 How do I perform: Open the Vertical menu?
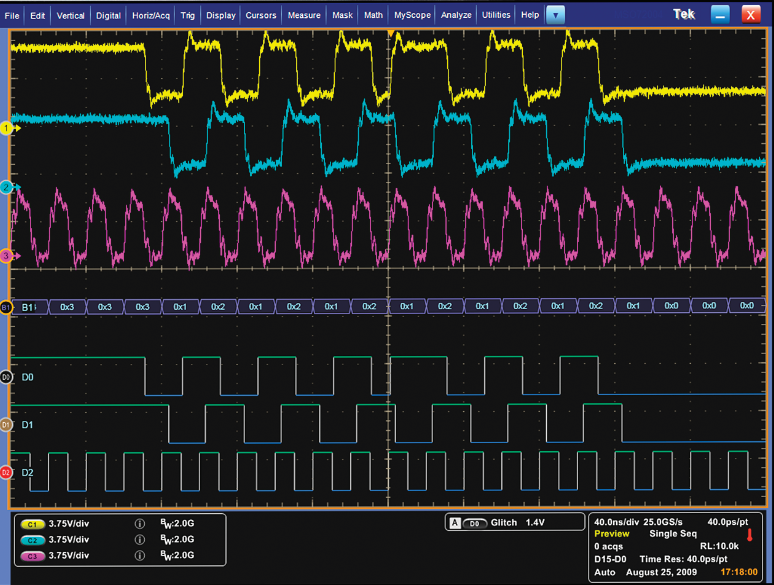tap(71, 15)
